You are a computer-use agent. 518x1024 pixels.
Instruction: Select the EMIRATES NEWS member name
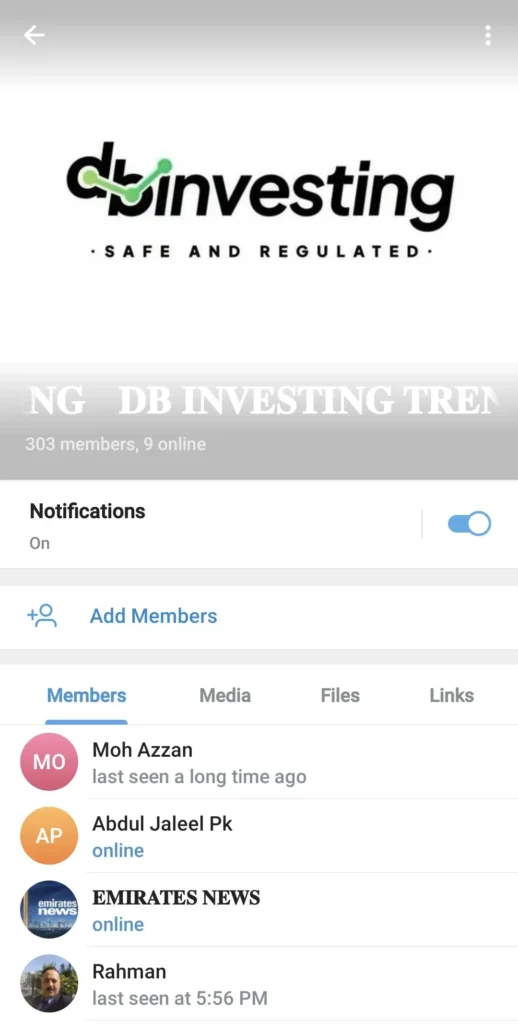(176, 898)
